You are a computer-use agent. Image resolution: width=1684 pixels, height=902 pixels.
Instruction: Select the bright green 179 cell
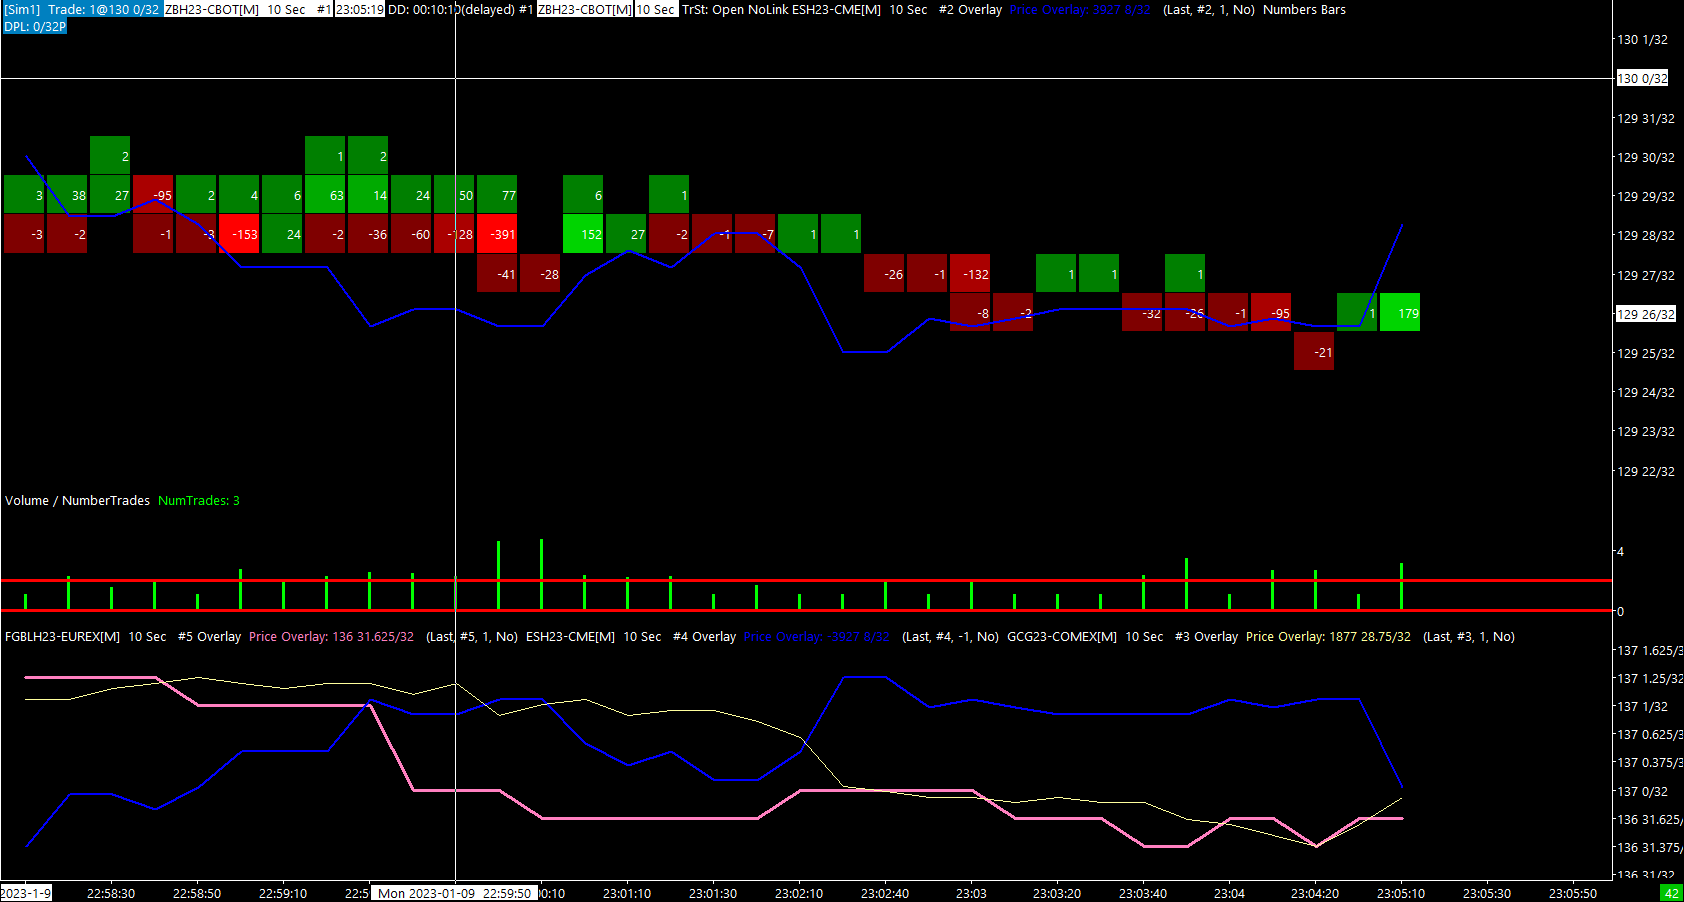[x=1400, y=313]
